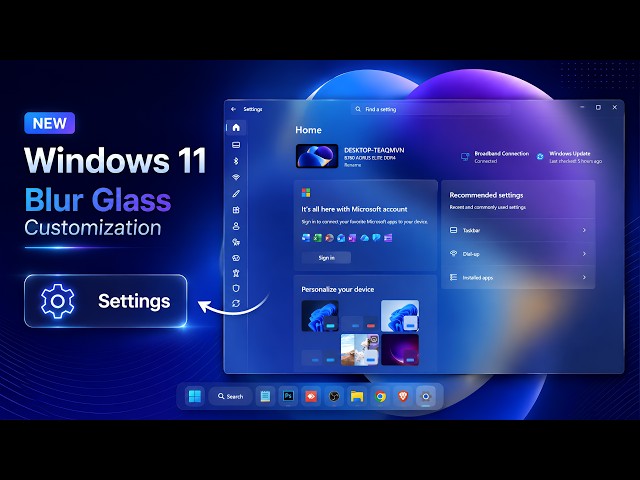This screenshot has width=640, height=480.
Task: Open the Dial-up recommended setting
Action: click(518, 253)
